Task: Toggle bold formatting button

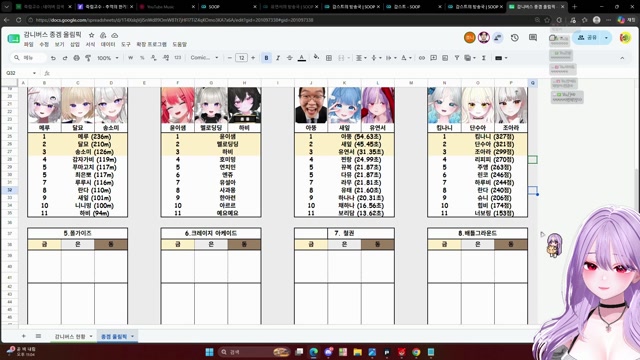Action: pos(267,58)
